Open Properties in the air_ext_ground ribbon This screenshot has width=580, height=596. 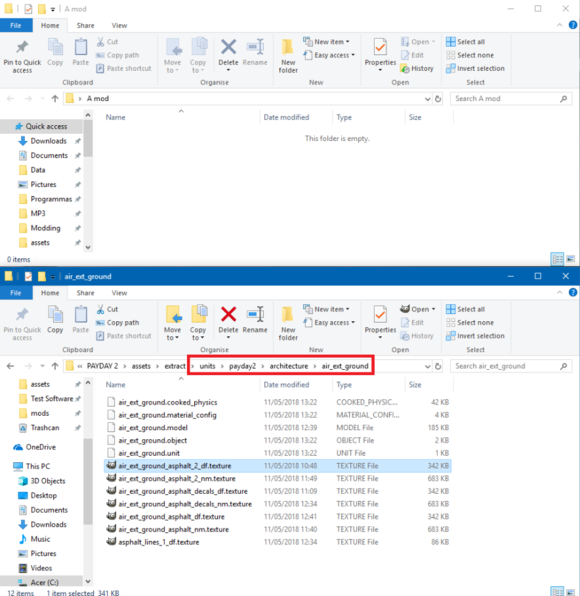pos(380,321)
